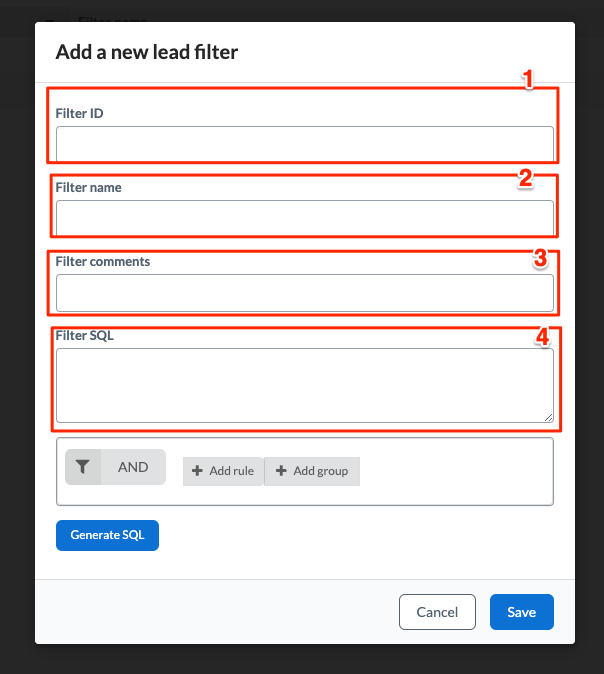Image resolution: width=604 pixels, height=674 pixels.
Task: Focus the Filter ID text field
Action: [x=305, y=144]
